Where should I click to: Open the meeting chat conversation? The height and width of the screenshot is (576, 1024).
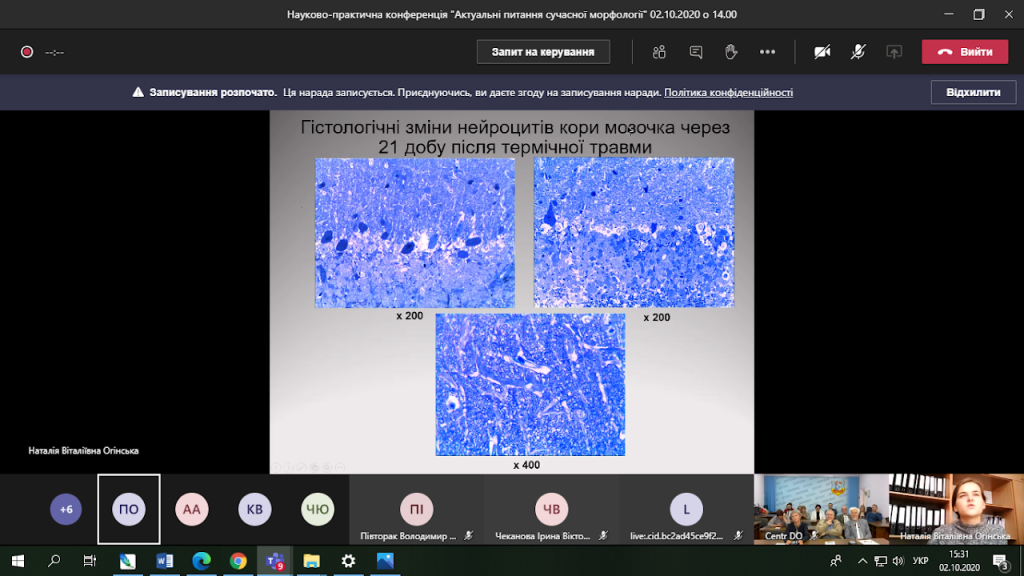coord(696,52)
